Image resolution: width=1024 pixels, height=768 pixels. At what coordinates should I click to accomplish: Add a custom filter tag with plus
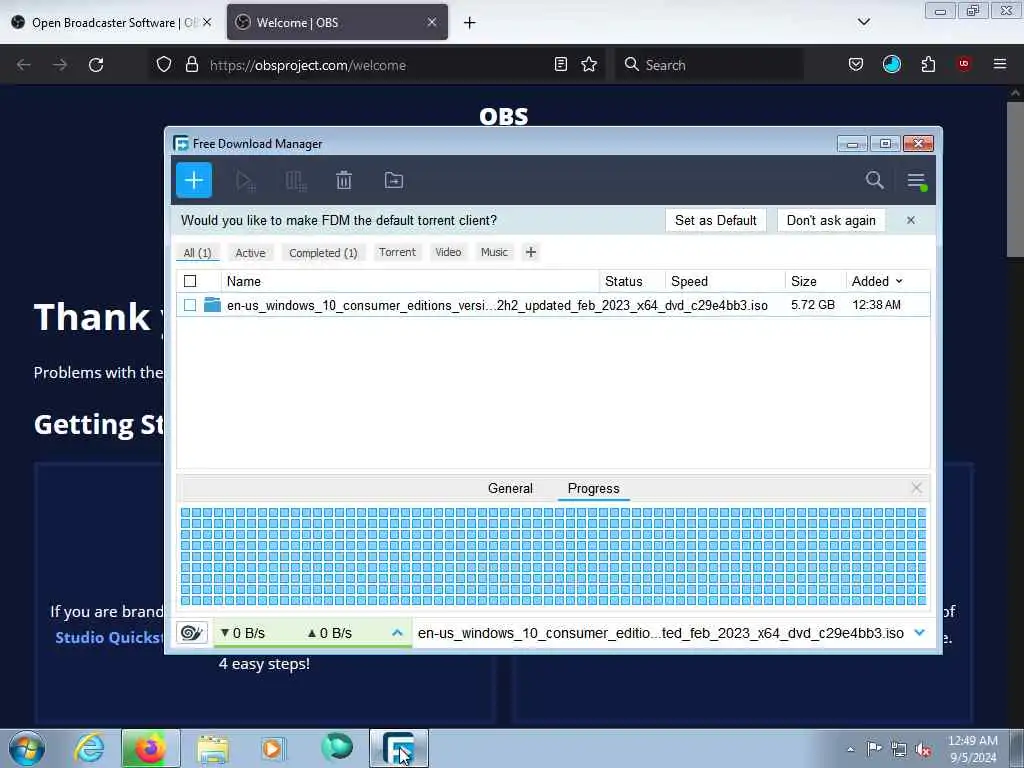coord(530,252)
